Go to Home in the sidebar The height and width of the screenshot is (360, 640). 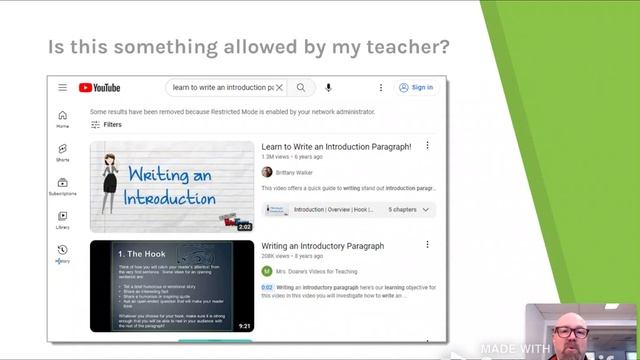62,119
